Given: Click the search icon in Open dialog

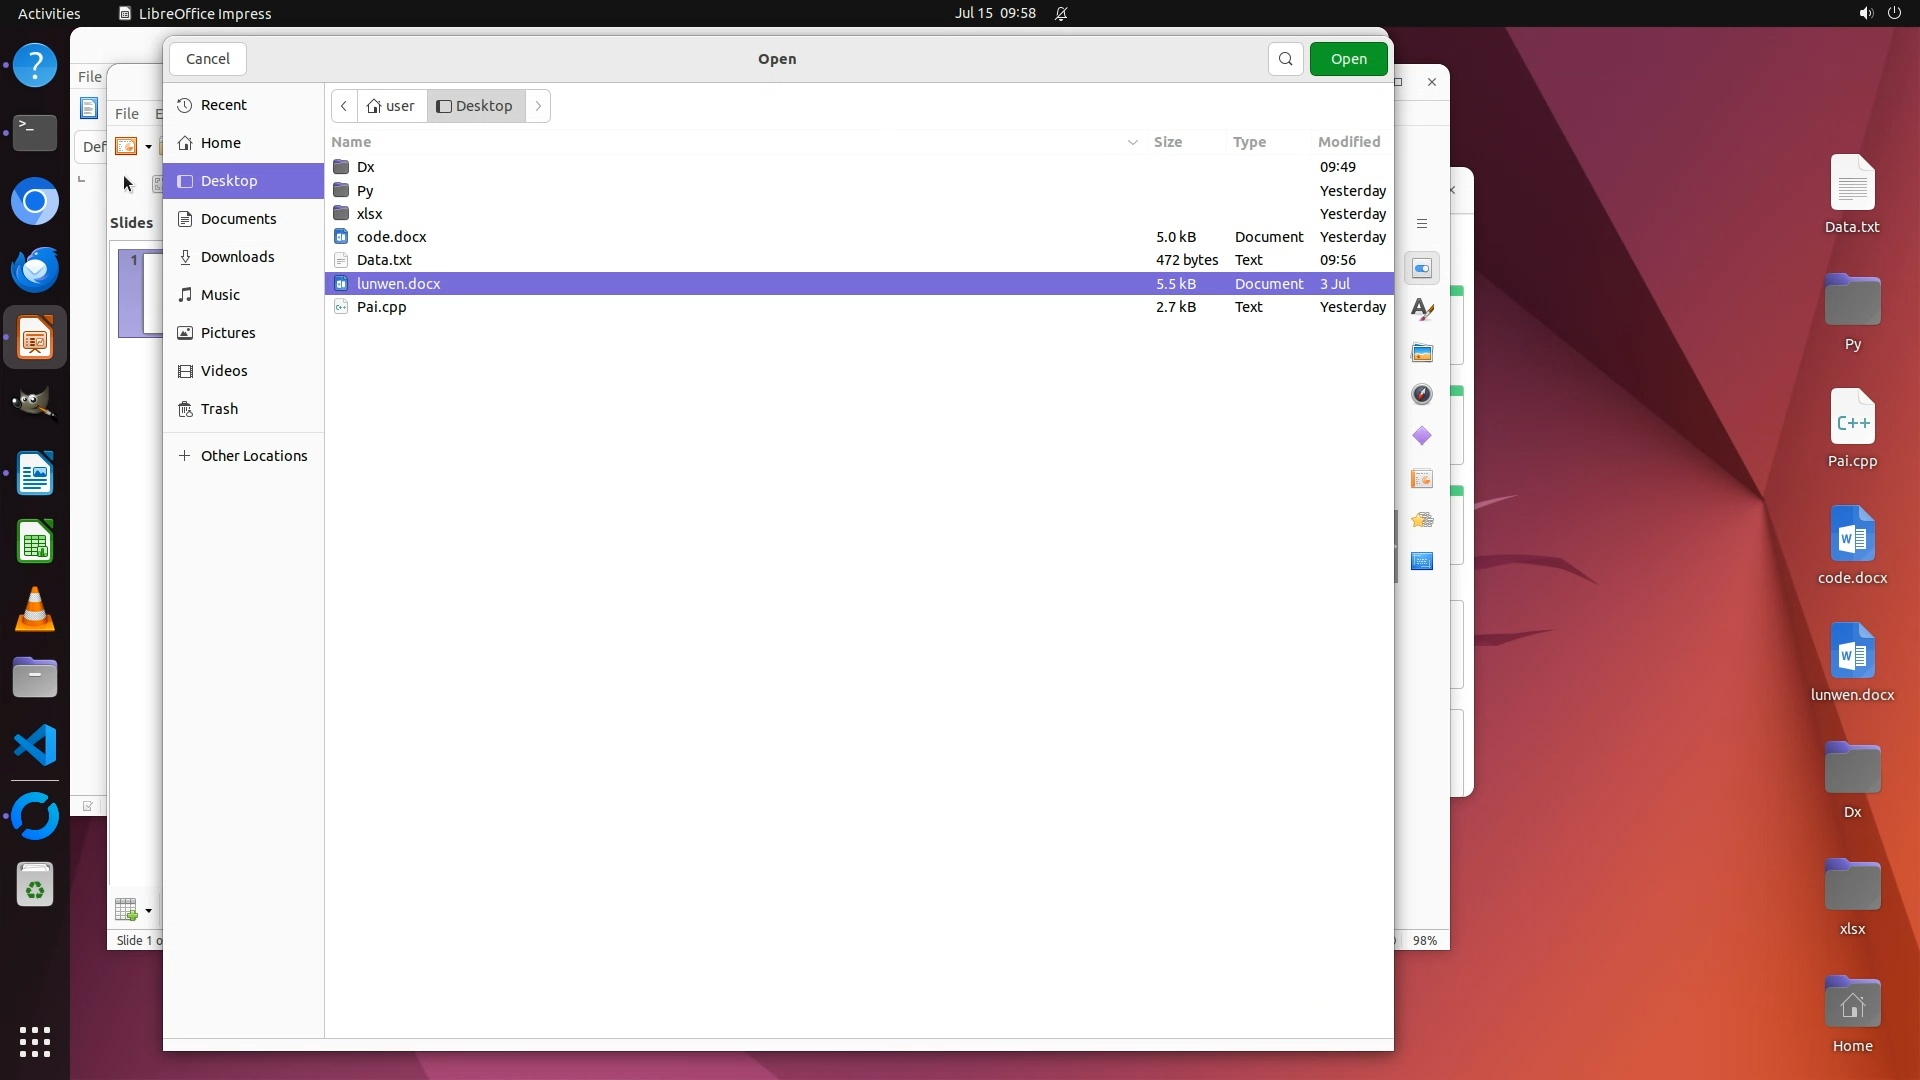Looking at the screenshot, I should point(1285,59).
